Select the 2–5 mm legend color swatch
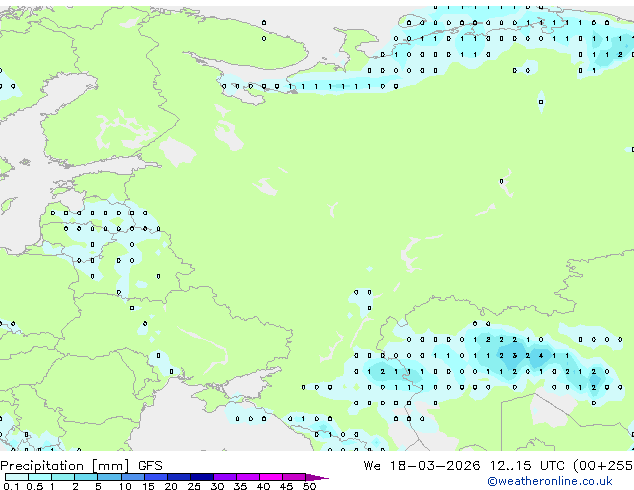 [86, 477]
